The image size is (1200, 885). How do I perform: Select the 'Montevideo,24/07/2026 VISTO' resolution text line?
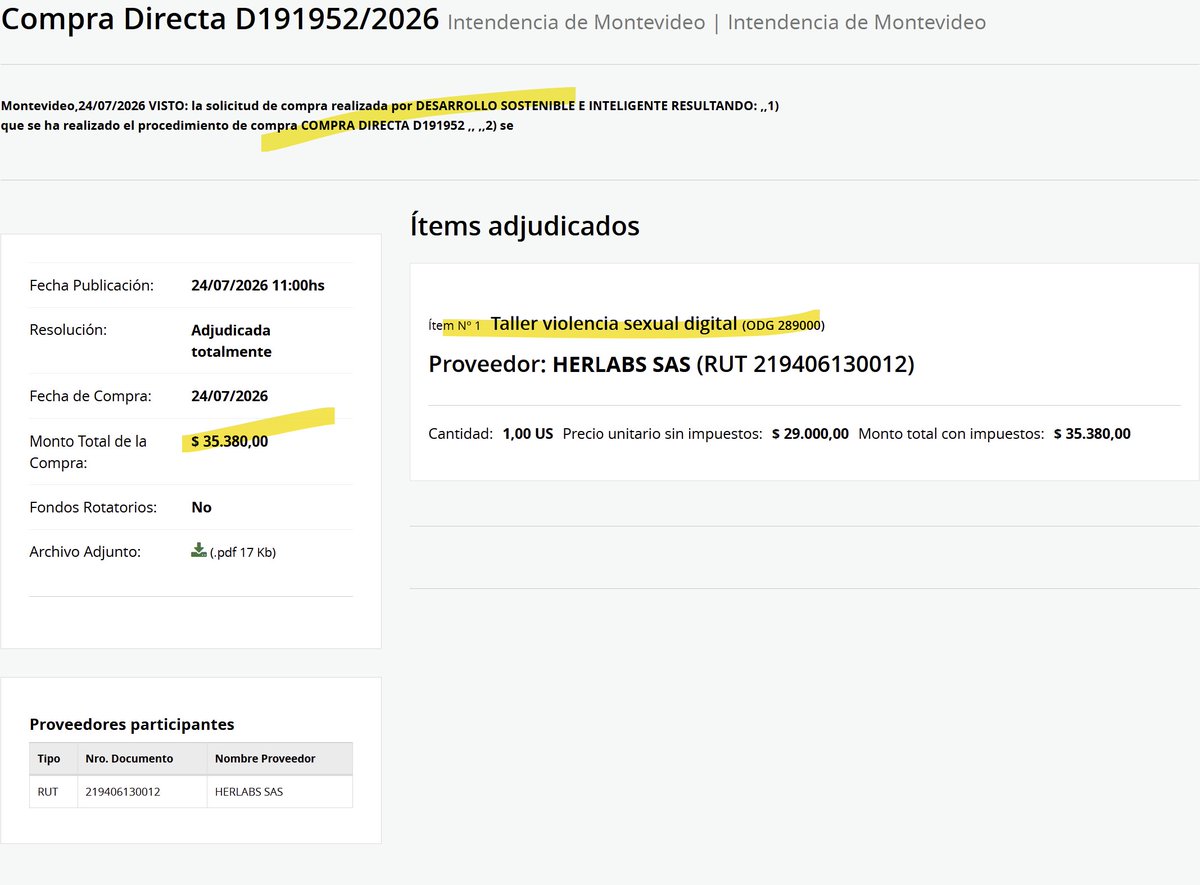pyautogui.click(x=390, y=105)
